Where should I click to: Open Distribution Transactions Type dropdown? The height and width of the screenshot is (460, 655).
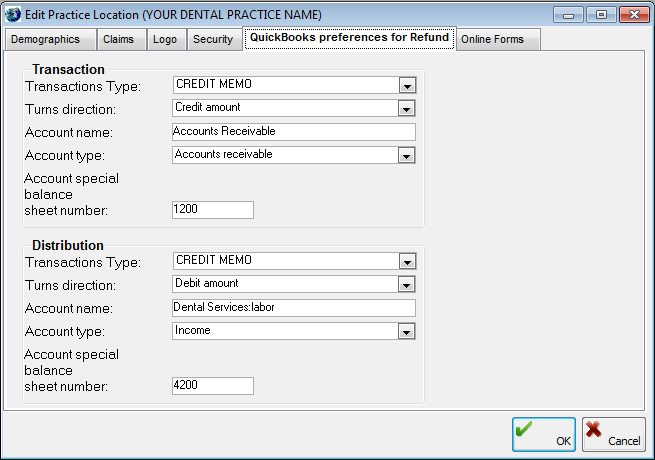pos(406,262)
